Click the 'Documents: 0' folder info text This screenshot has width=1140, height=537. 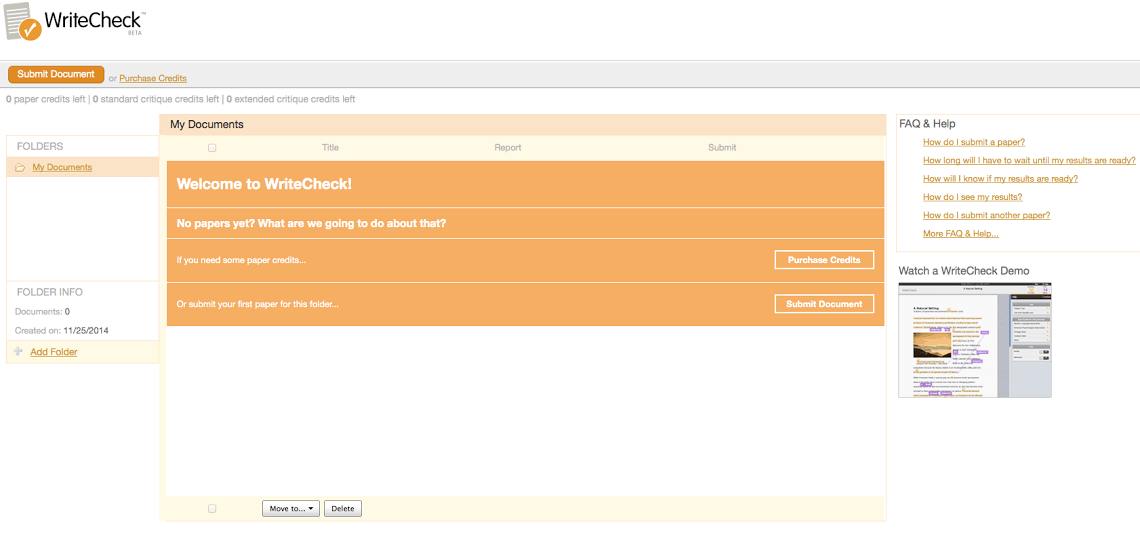point(42,312)
